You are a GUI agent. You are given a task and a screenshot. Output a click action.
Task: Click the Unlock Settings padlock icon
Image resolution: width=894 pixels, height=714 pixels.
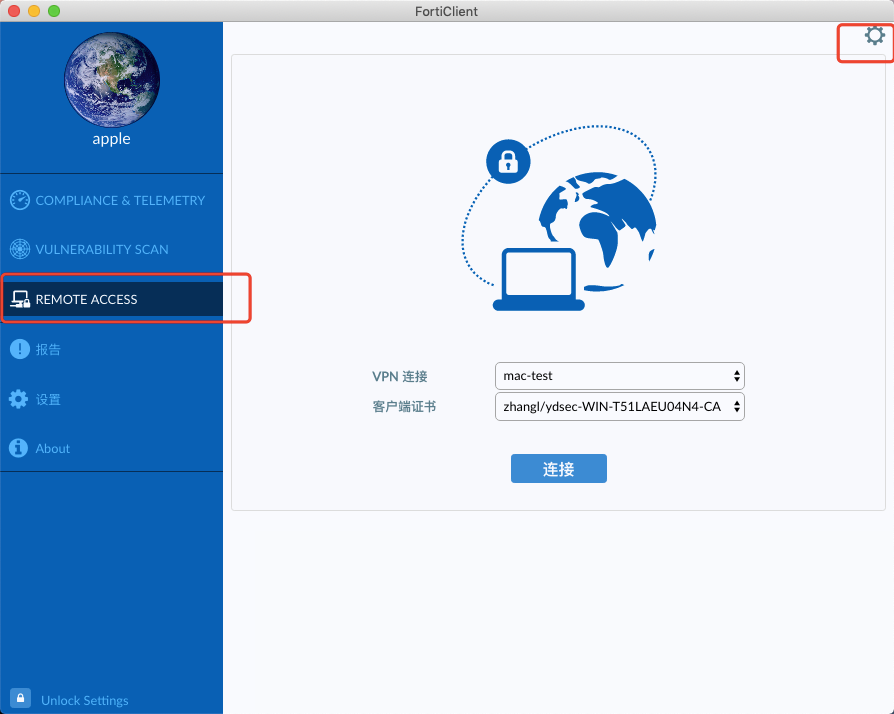pos(21,698)
